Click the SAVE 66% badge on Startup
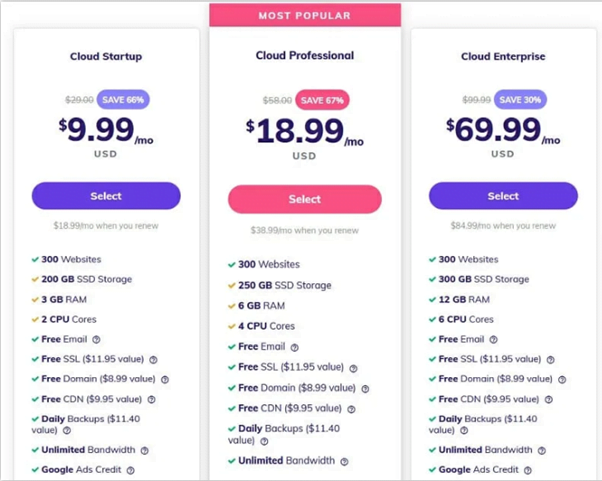This screenshot has width=602, height=481. click(x=123, y=100)
